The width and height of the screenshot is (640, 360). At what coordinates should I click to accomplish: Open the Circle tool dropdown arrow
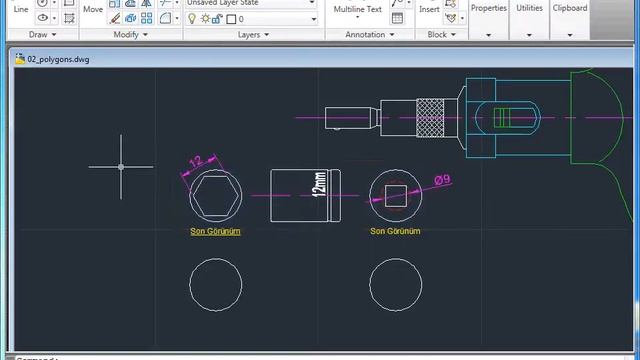(54, 3)
